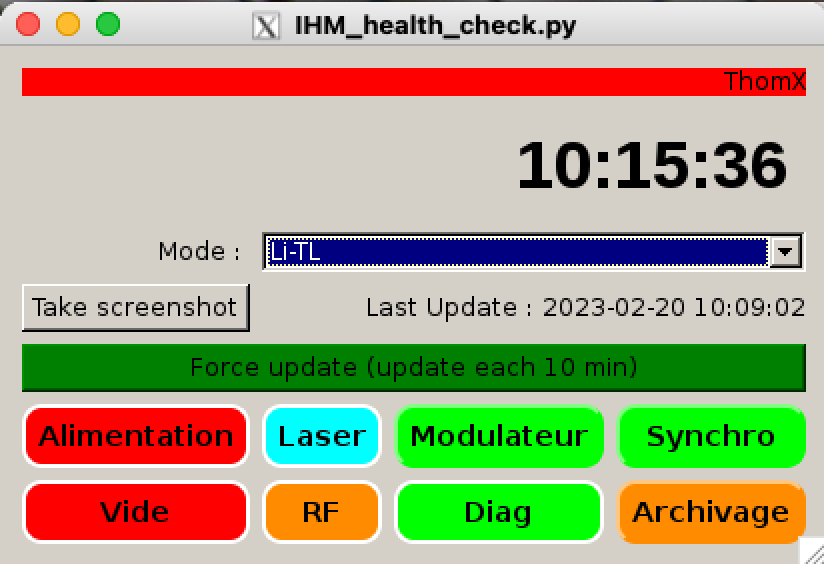Image resolution: width=824 pixels, height=564 pixels.
Task: Click the Li-TL mode selection field
Action: (x=516, y=252)
